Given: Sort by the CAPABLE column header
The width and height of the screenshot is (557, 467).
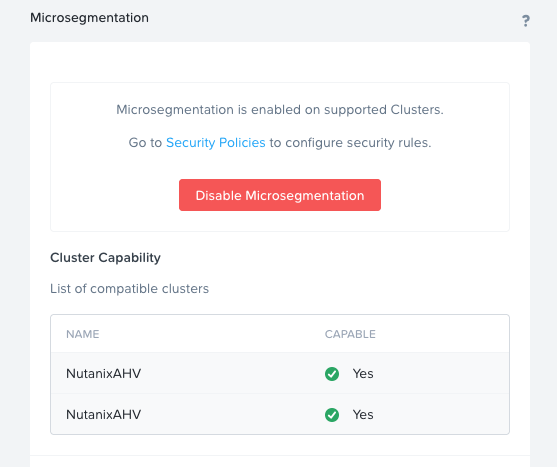Looking at the screenshot, I should pyautogui.click(x=350, y=334).
